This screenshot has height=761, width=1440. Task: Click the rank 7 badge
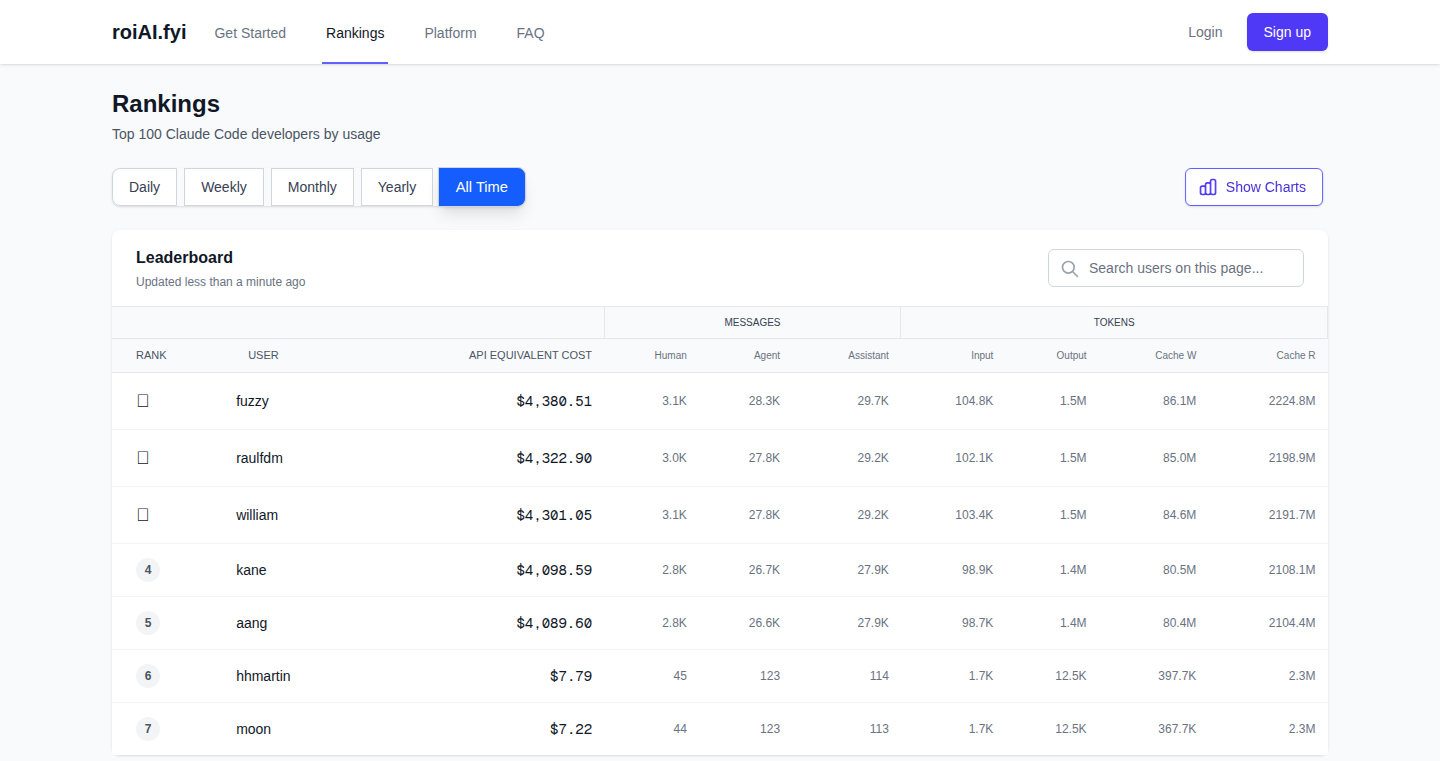(x=148, y=729)
